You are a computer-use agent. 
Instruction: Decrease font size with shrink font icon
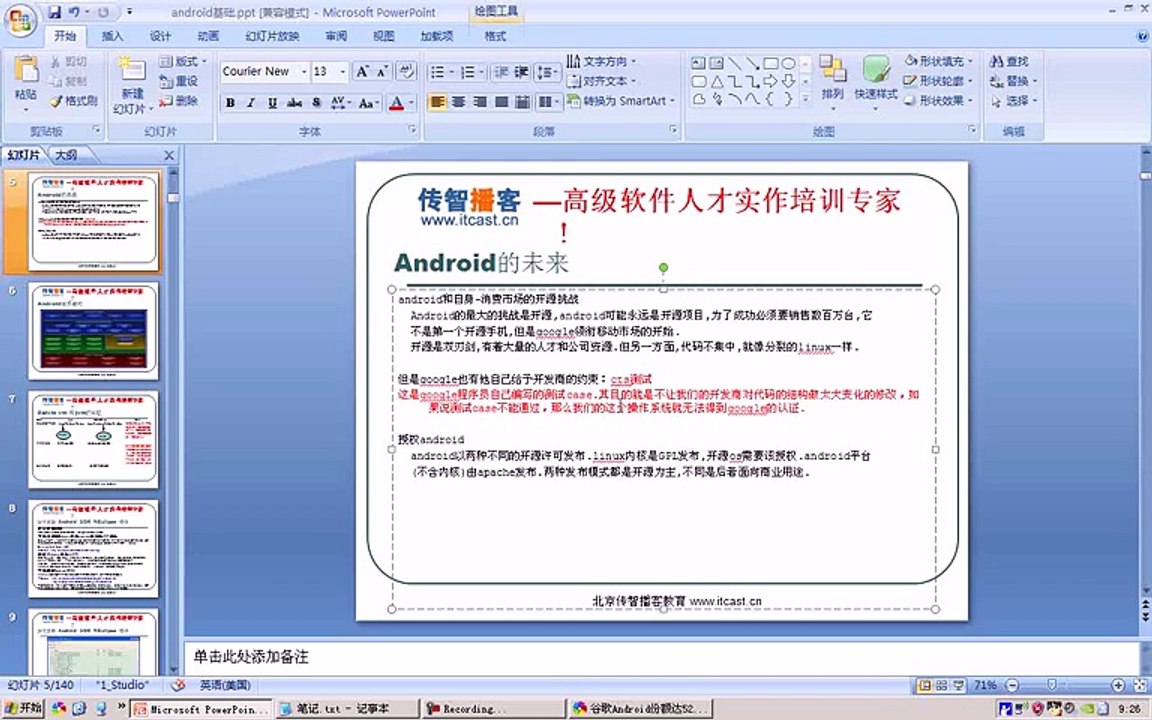(382, 71)
